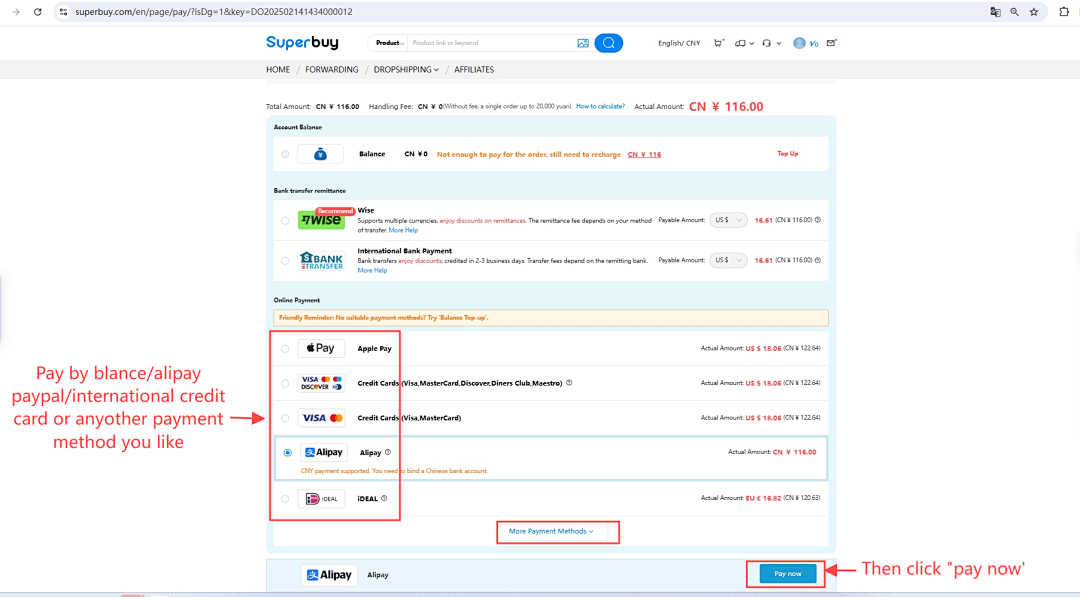Click the Bank Transfer logo
The image size is (1080, 597).
click(322, 260)
